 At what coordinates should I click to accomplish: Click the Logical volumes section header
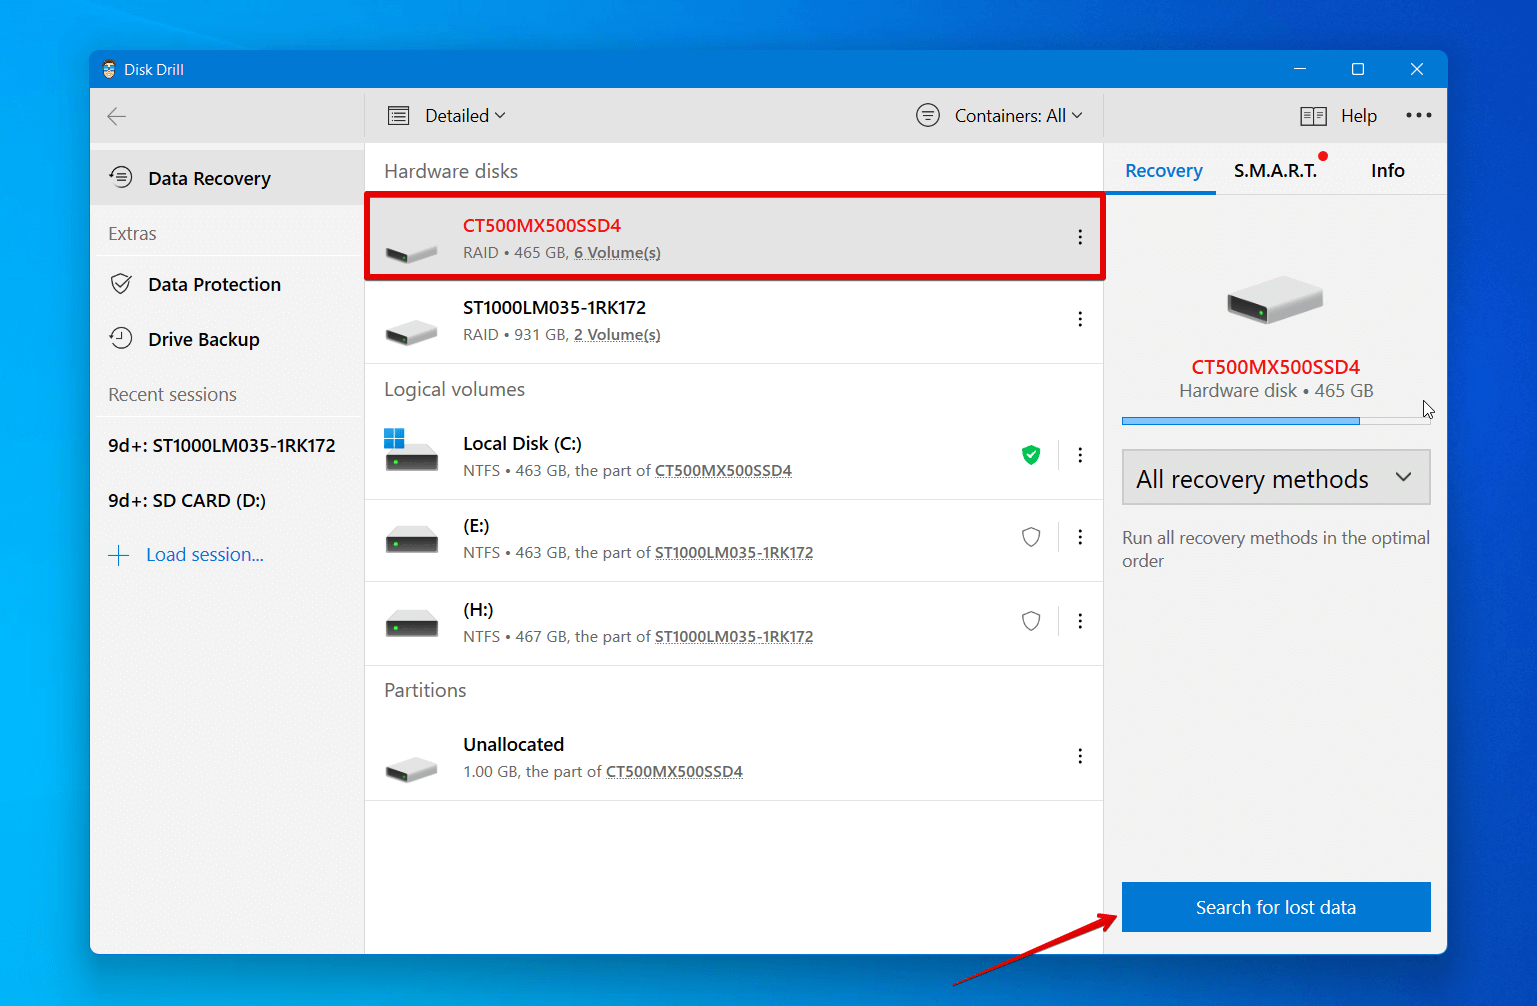[454, 389]
